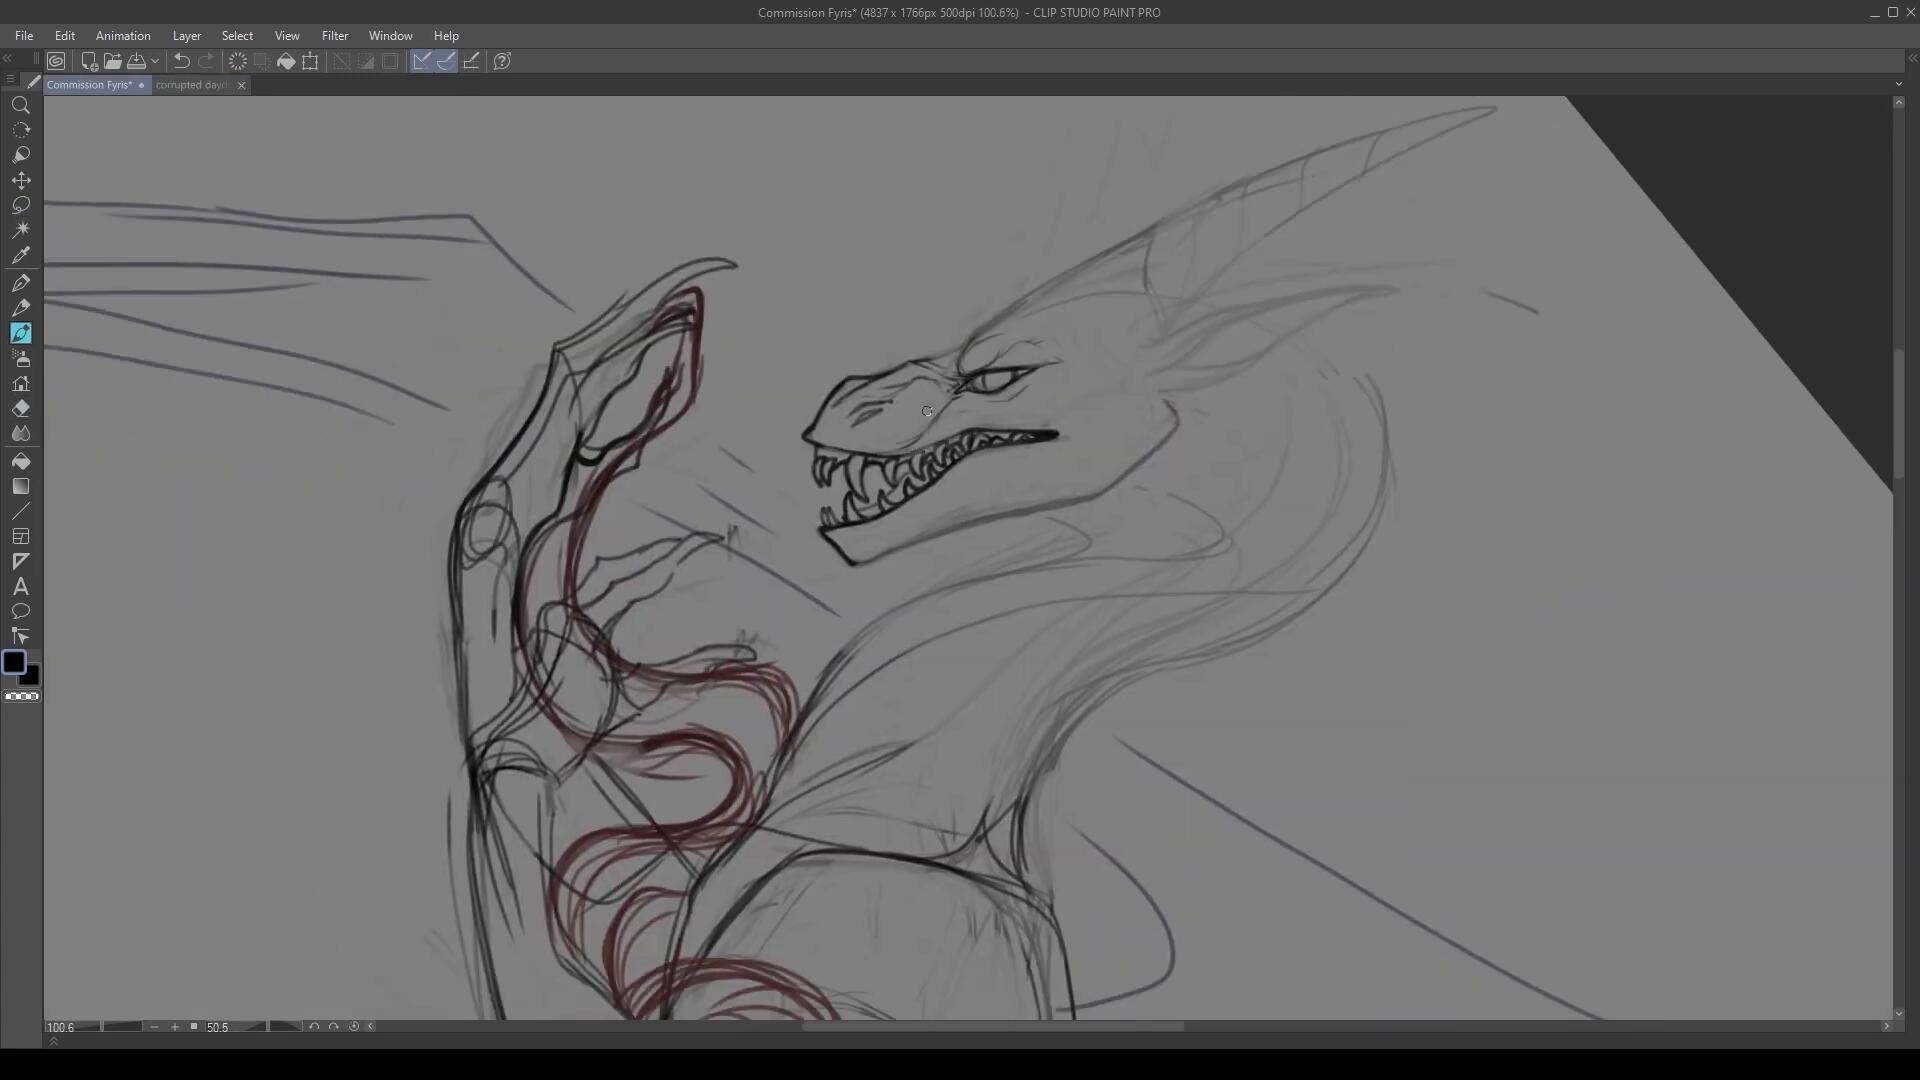
Task: Expand the collapsed bottom panel chevrons
Action: (54, 1041)
